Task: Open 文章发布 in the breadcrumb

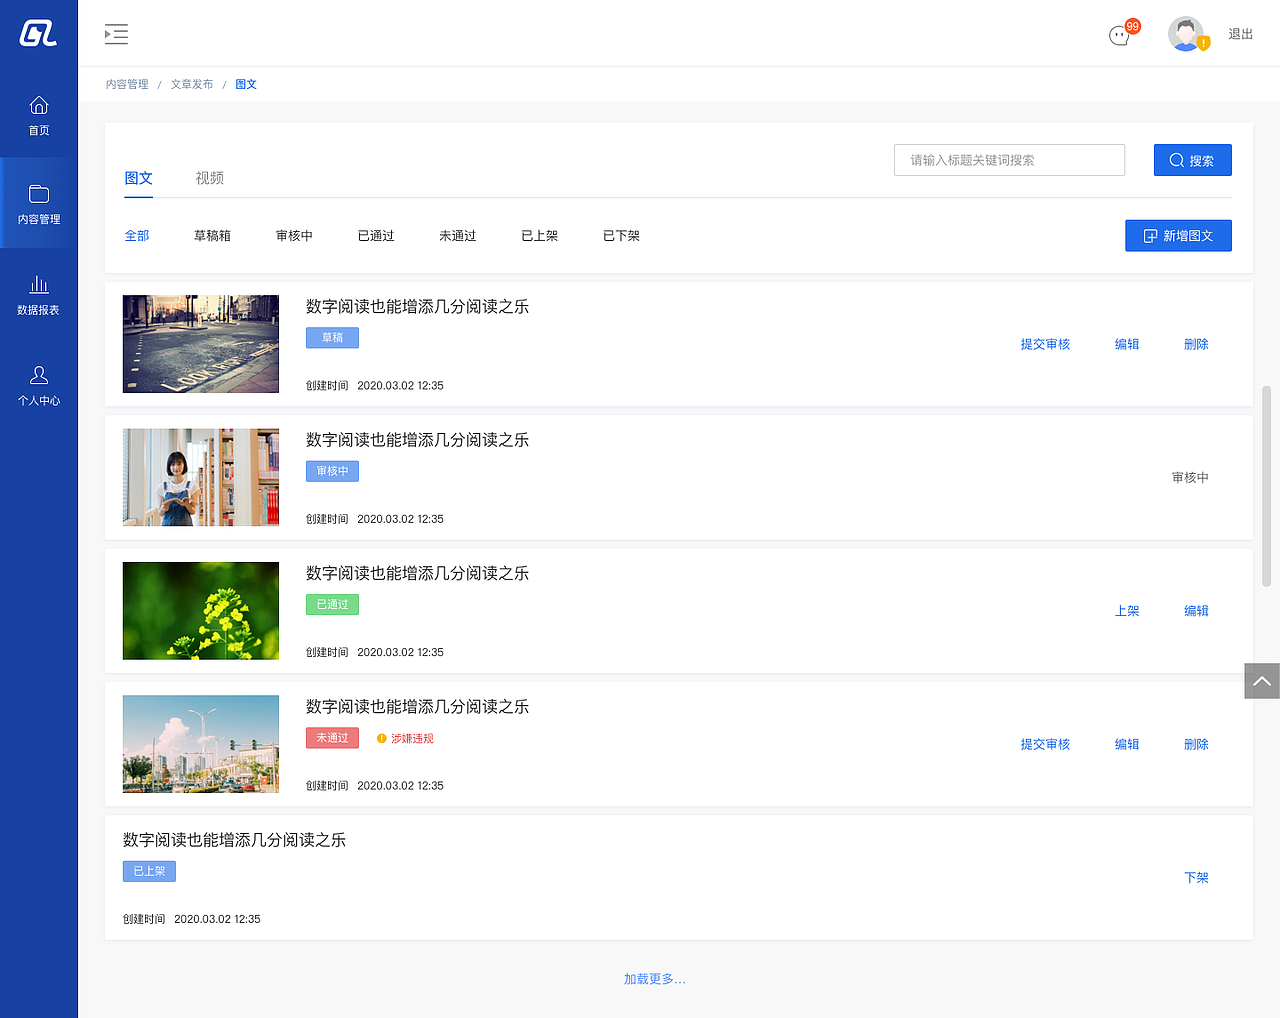Action: [x=191, y=84]
